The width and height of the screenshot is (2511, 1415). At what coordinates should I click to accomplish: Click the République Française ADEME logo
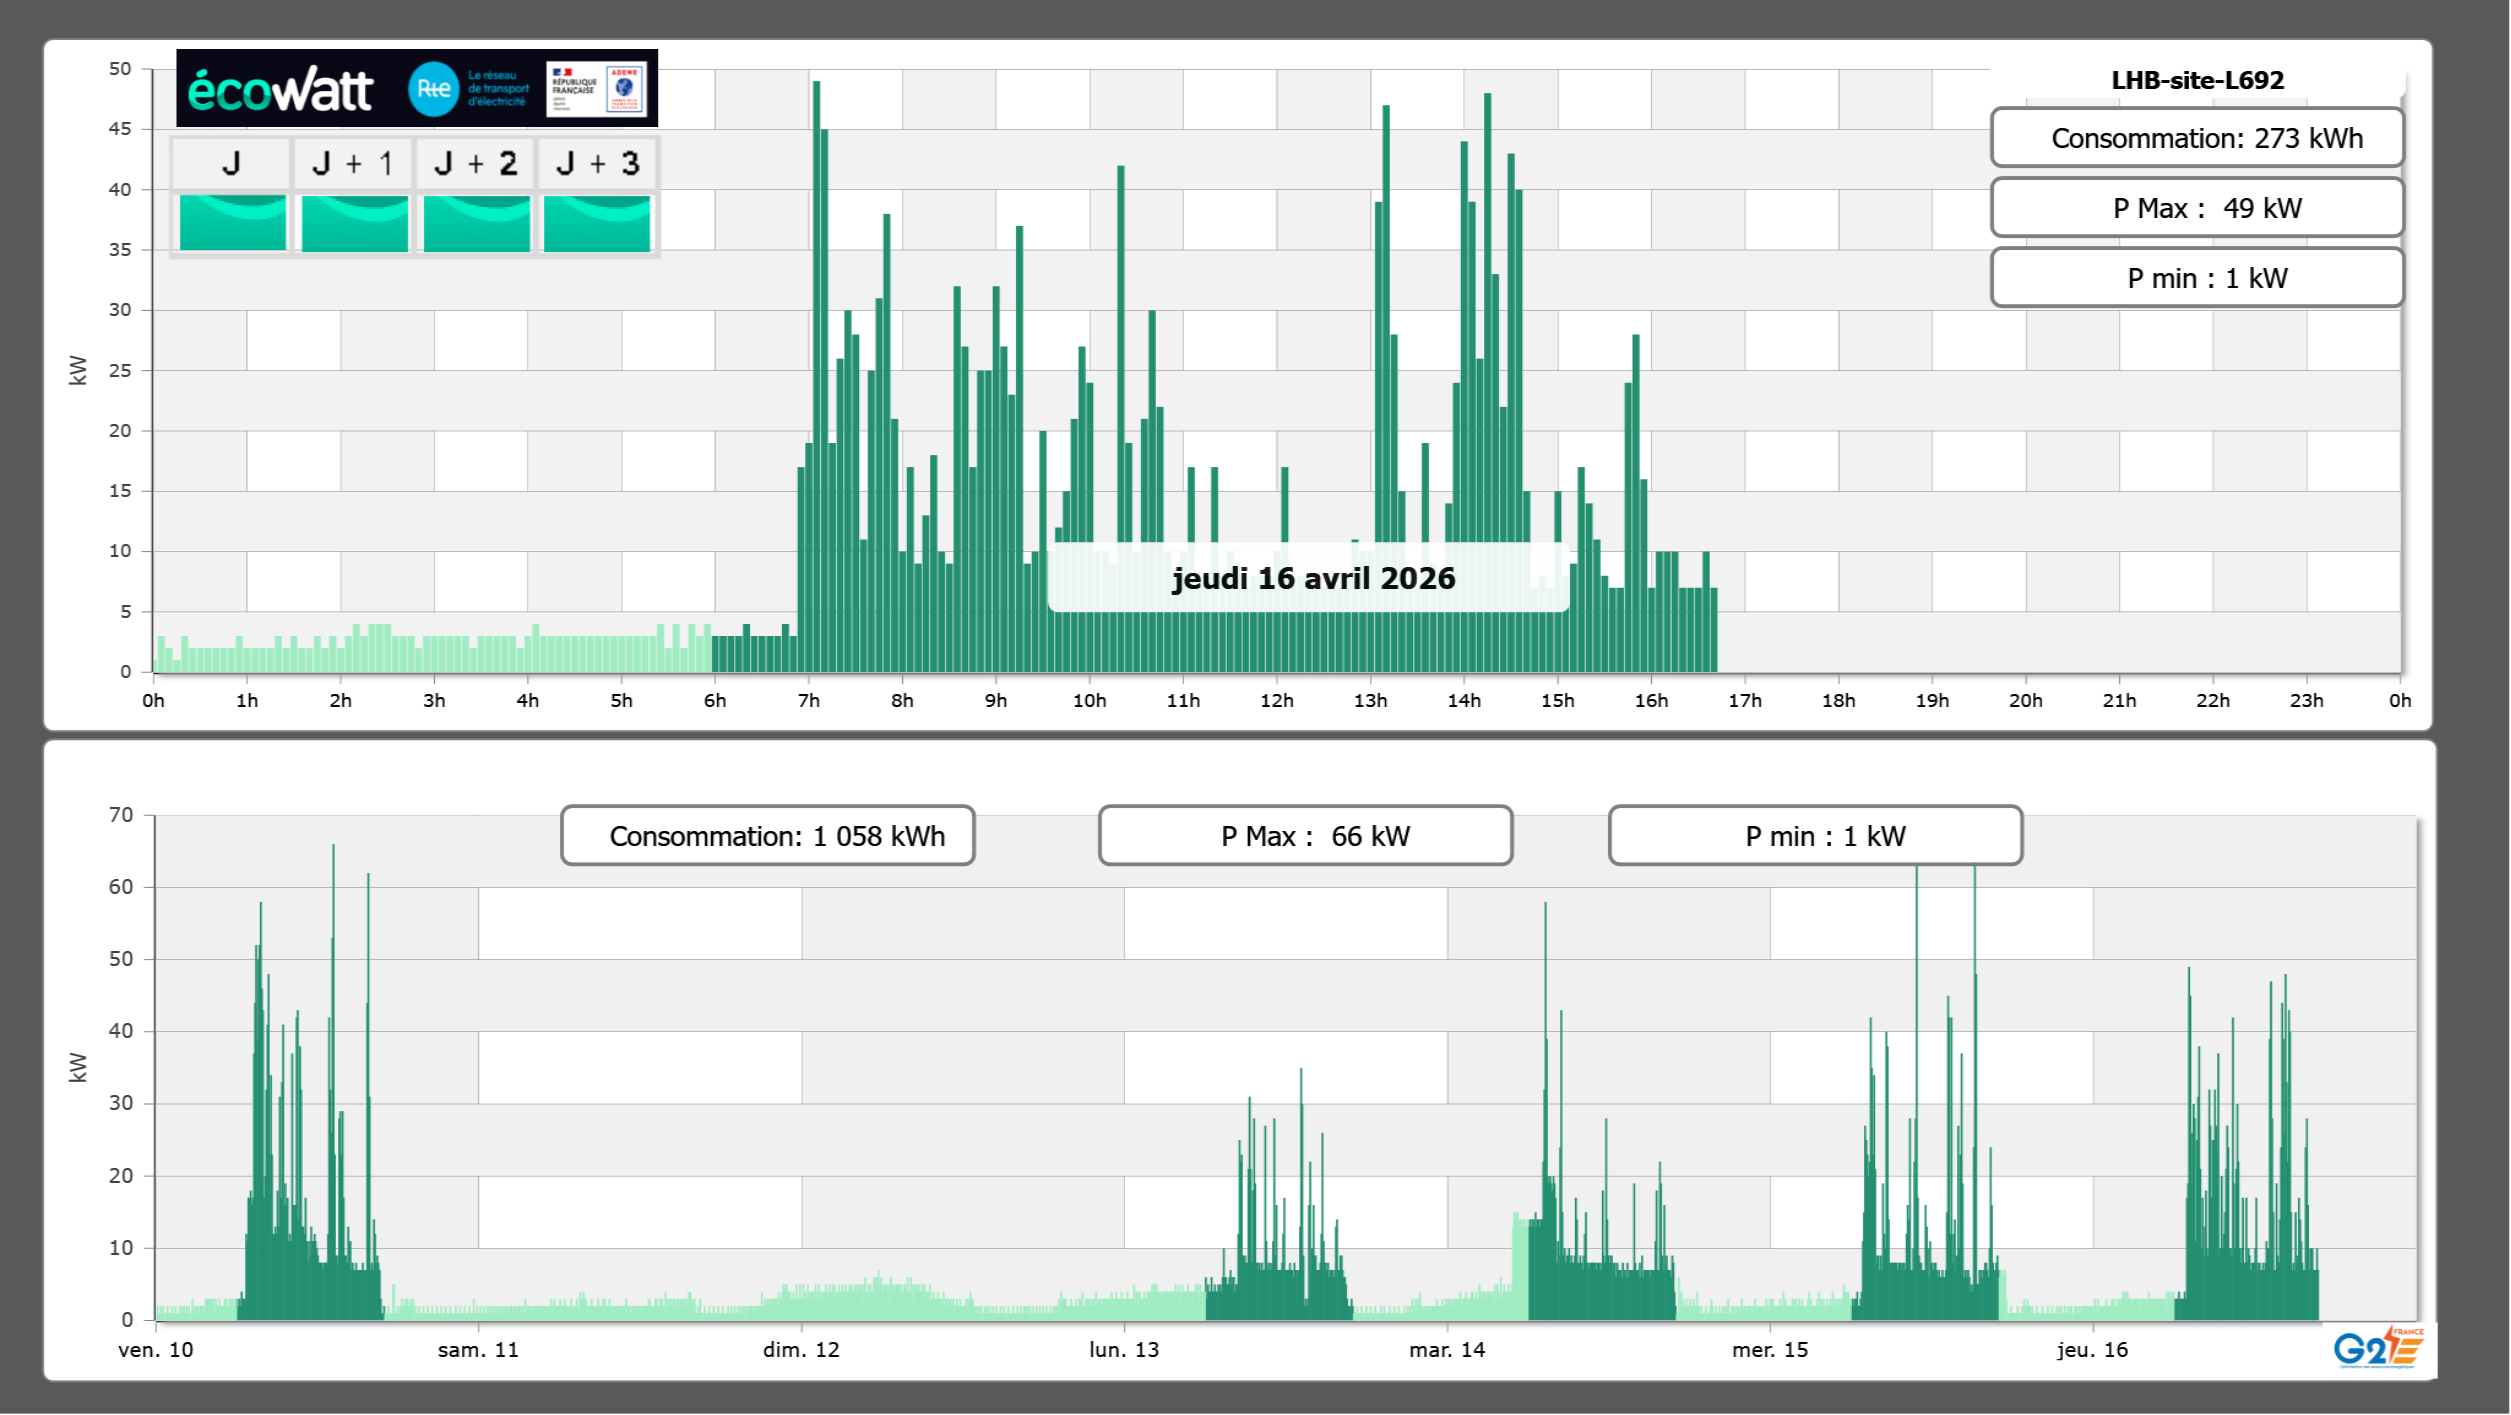[x=596, y=88]
